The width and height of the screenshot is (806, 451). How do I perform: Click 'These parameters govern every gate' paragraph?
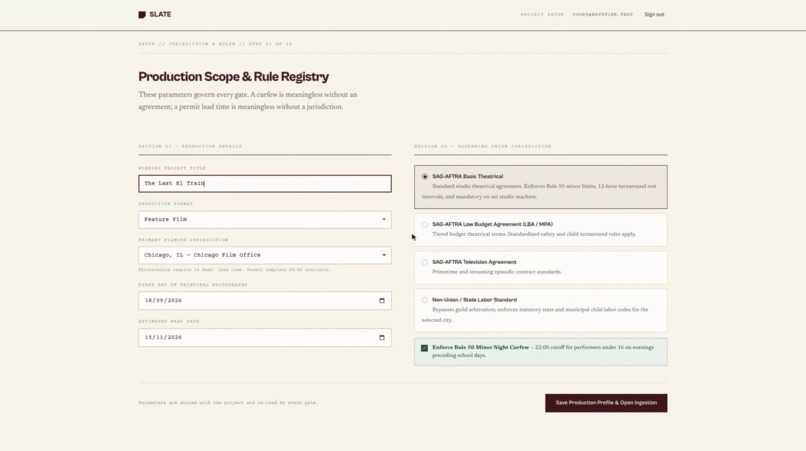(x=248, y=101)
